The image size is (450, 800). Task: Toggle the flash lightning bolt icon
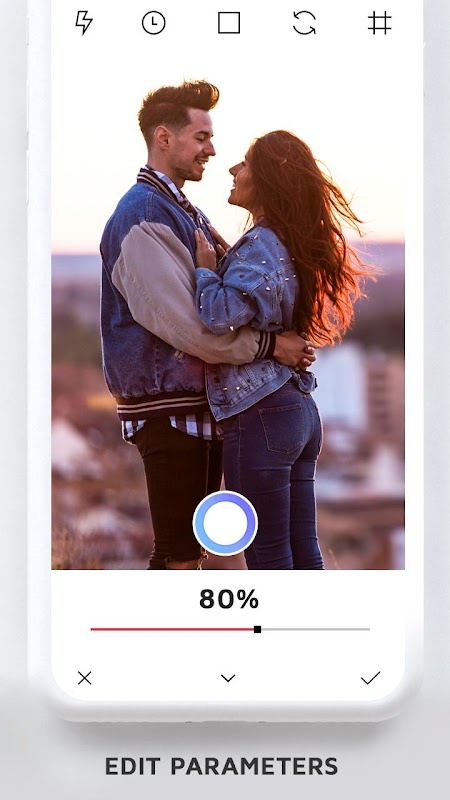click(84, 23)
